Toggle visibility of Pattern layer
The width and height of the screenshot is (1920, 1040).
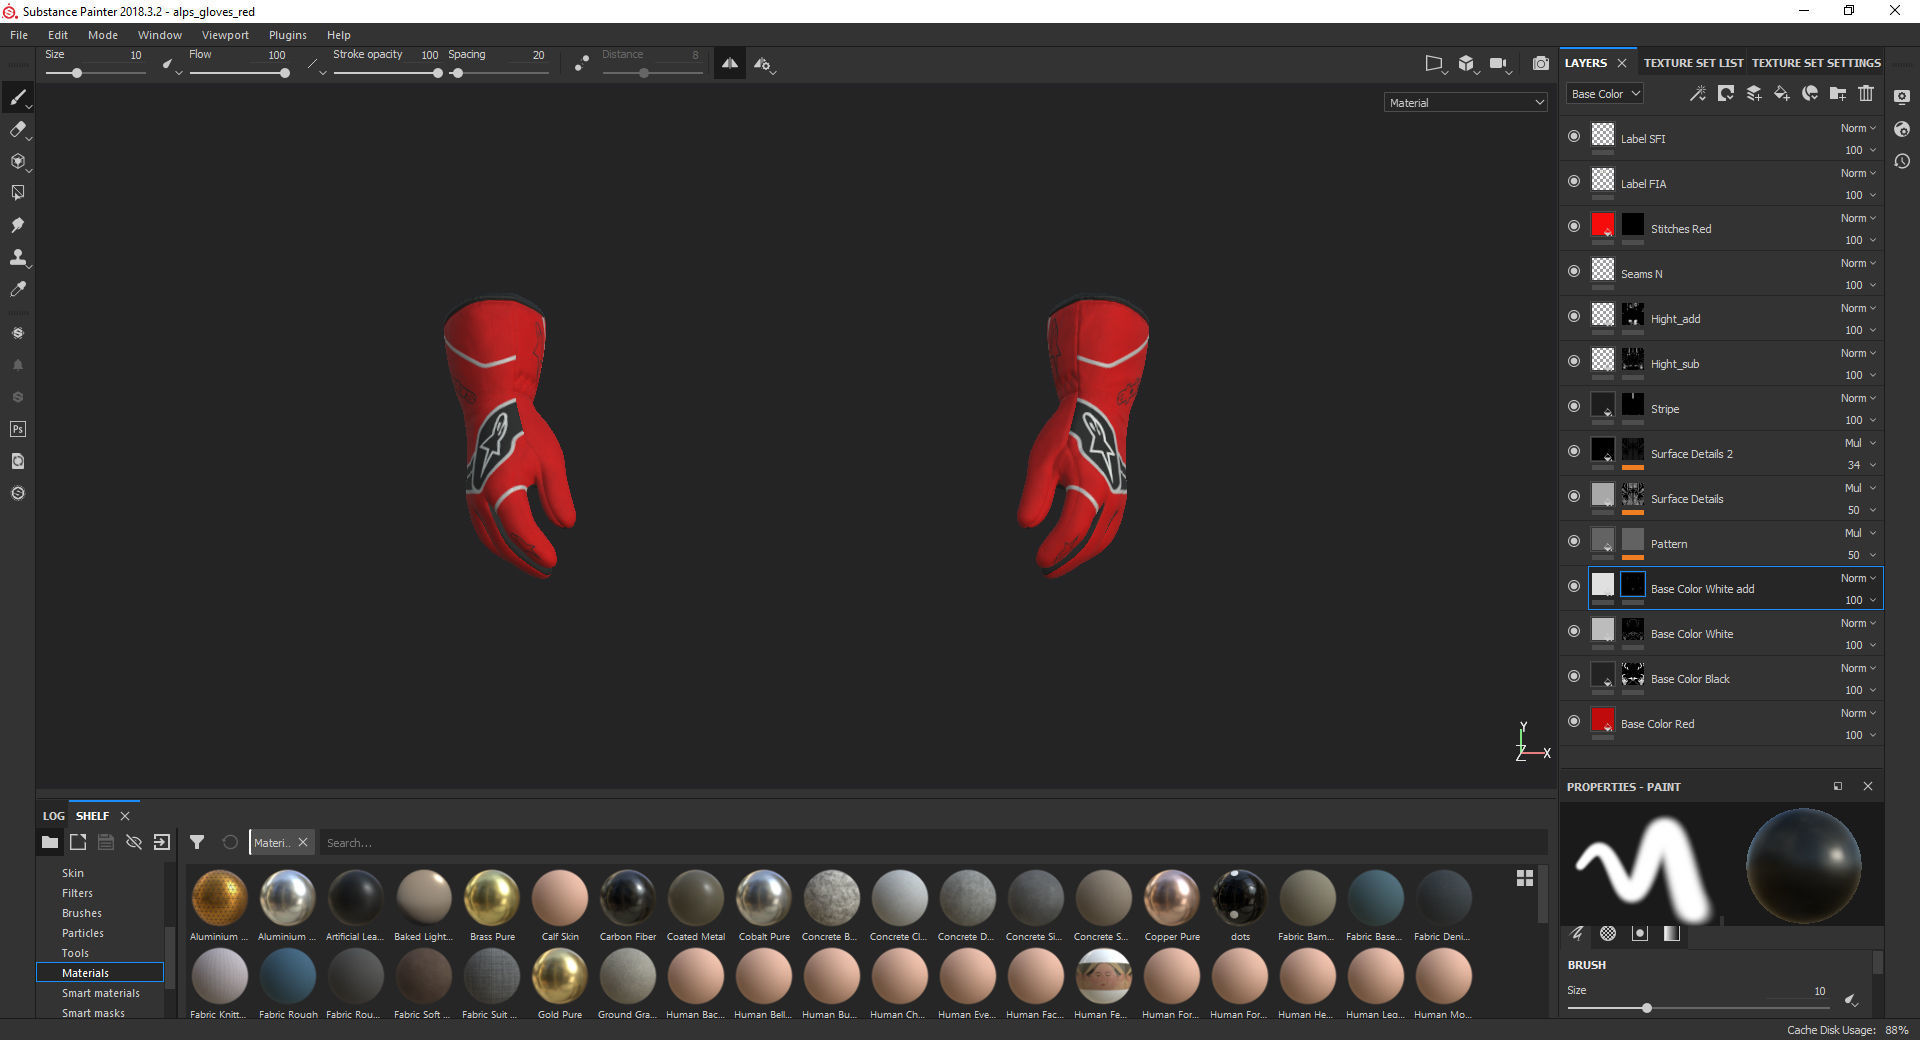point(1574,541)
